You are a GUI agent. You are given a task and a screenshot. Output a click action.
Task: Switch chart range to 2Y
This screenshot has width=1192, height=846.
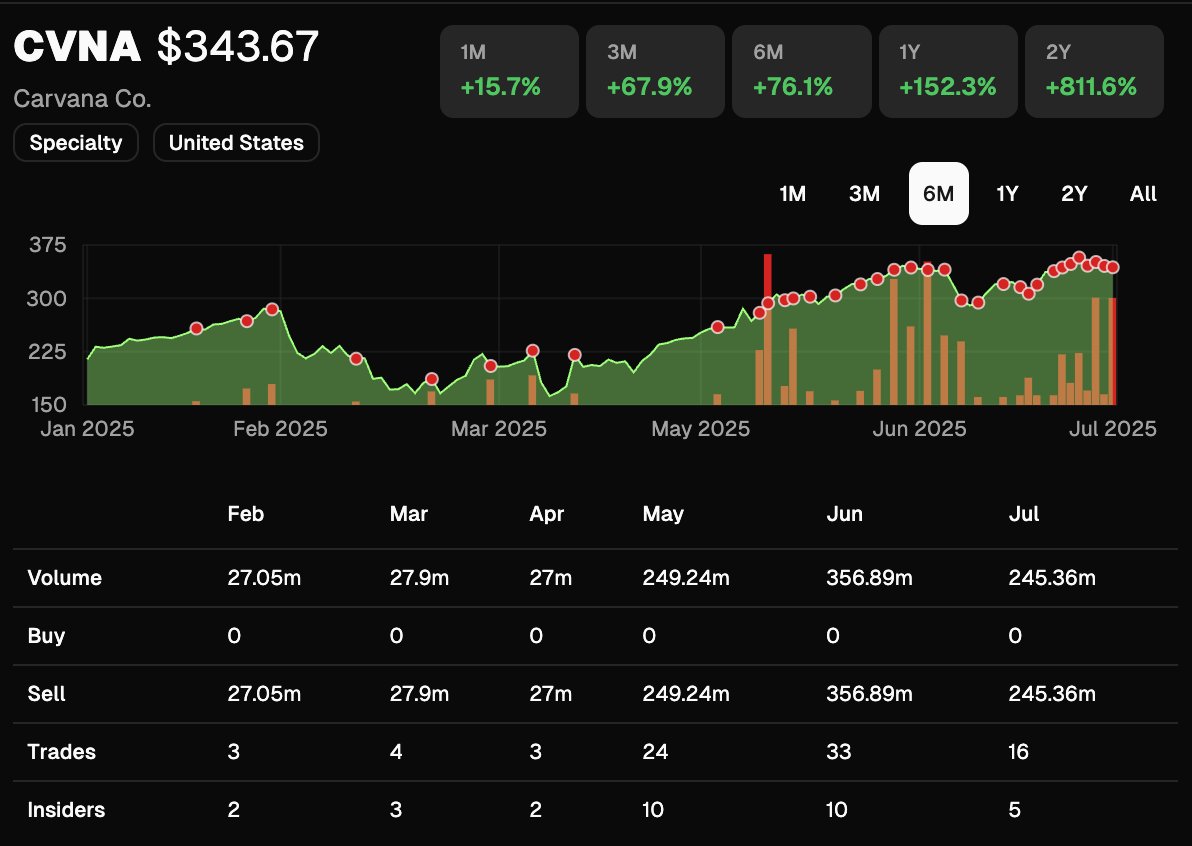point(1074,194)
